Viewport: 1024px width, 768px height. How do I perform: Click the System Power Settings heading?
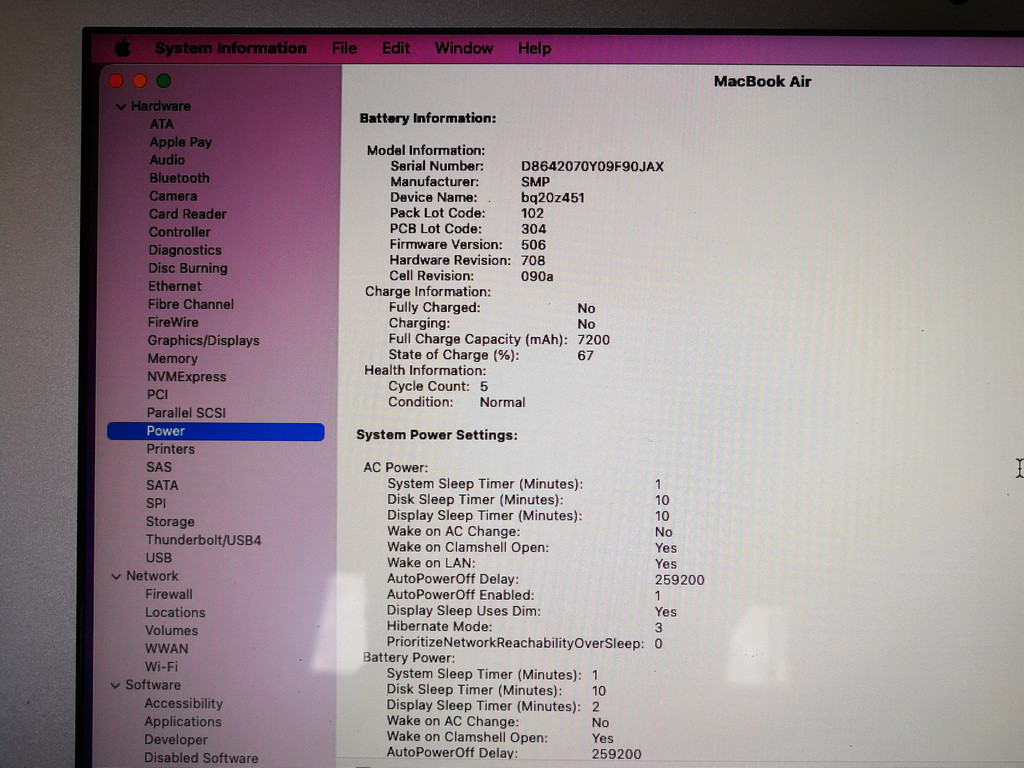click(437, 436)
